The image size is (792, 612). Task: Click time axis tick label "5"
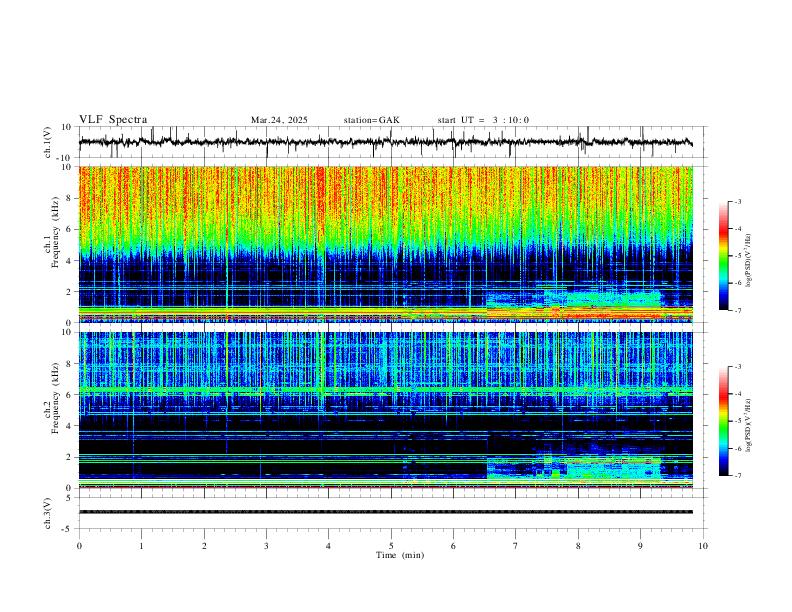pyautogui.click(x=391, y=546)
